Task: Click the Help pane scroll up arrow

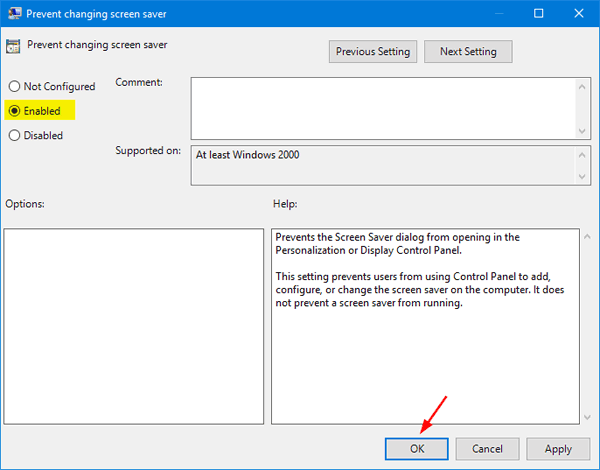Action: point(587,237)
